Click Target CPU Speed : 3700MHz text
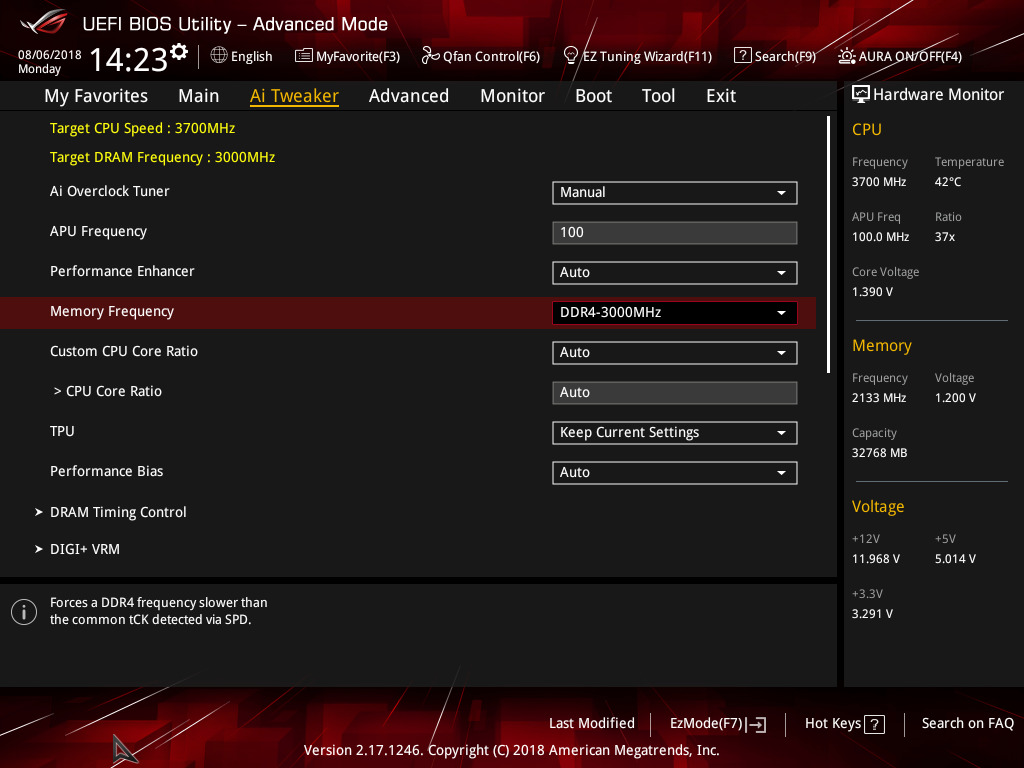This screenshot has width=1024, height=768. point(142,129)
